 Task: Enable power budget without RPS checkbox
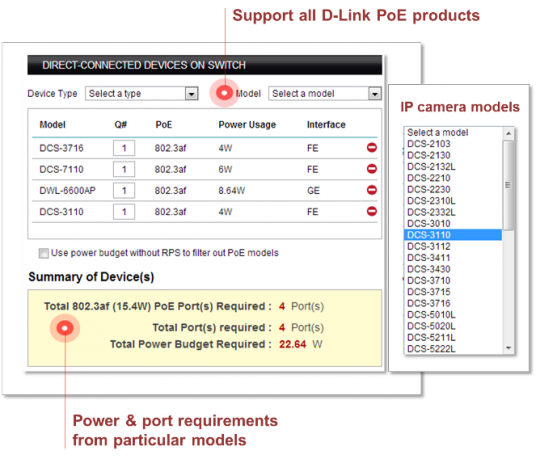44,253
